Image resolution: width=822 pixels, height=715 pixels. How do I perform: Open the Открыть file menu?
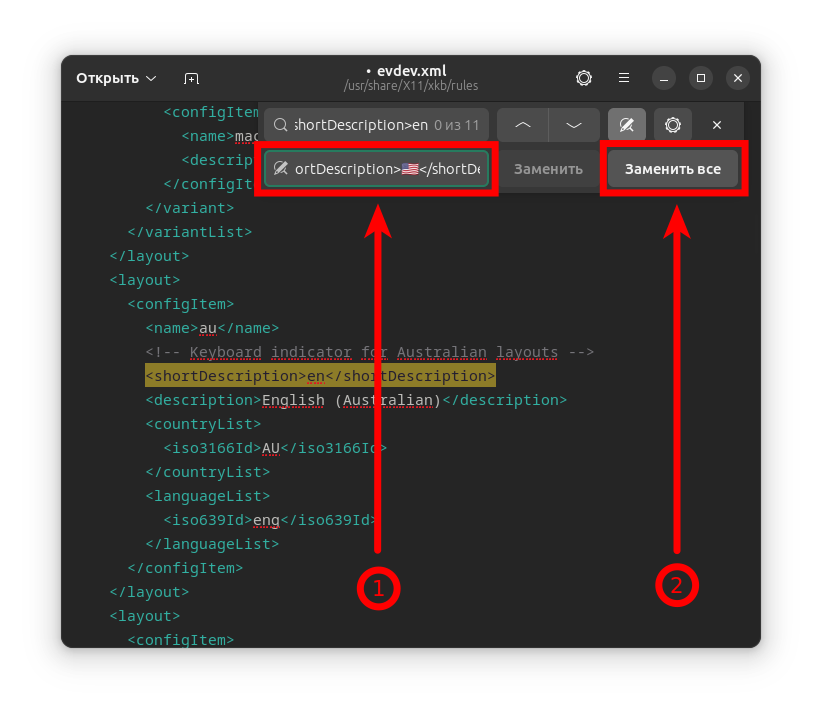coord(116,79)
